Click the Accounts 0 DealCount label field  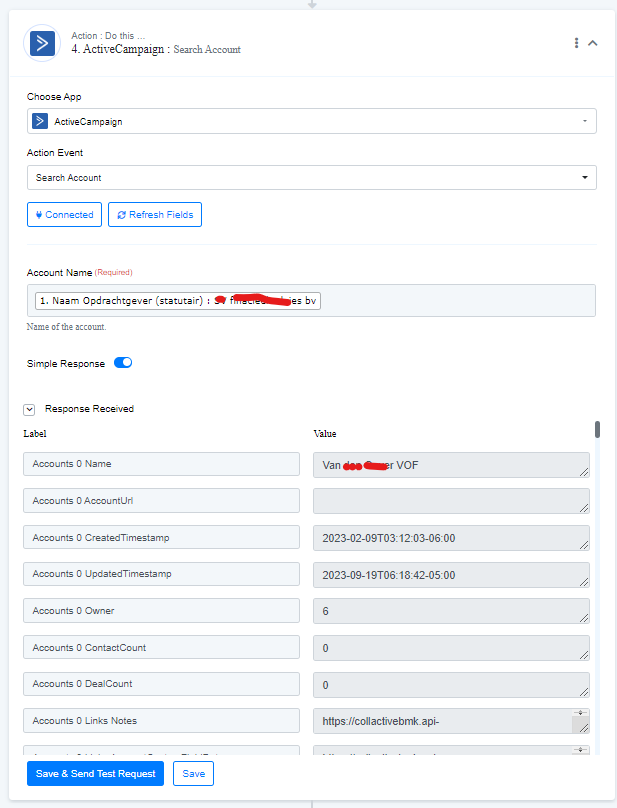(161, 684)
